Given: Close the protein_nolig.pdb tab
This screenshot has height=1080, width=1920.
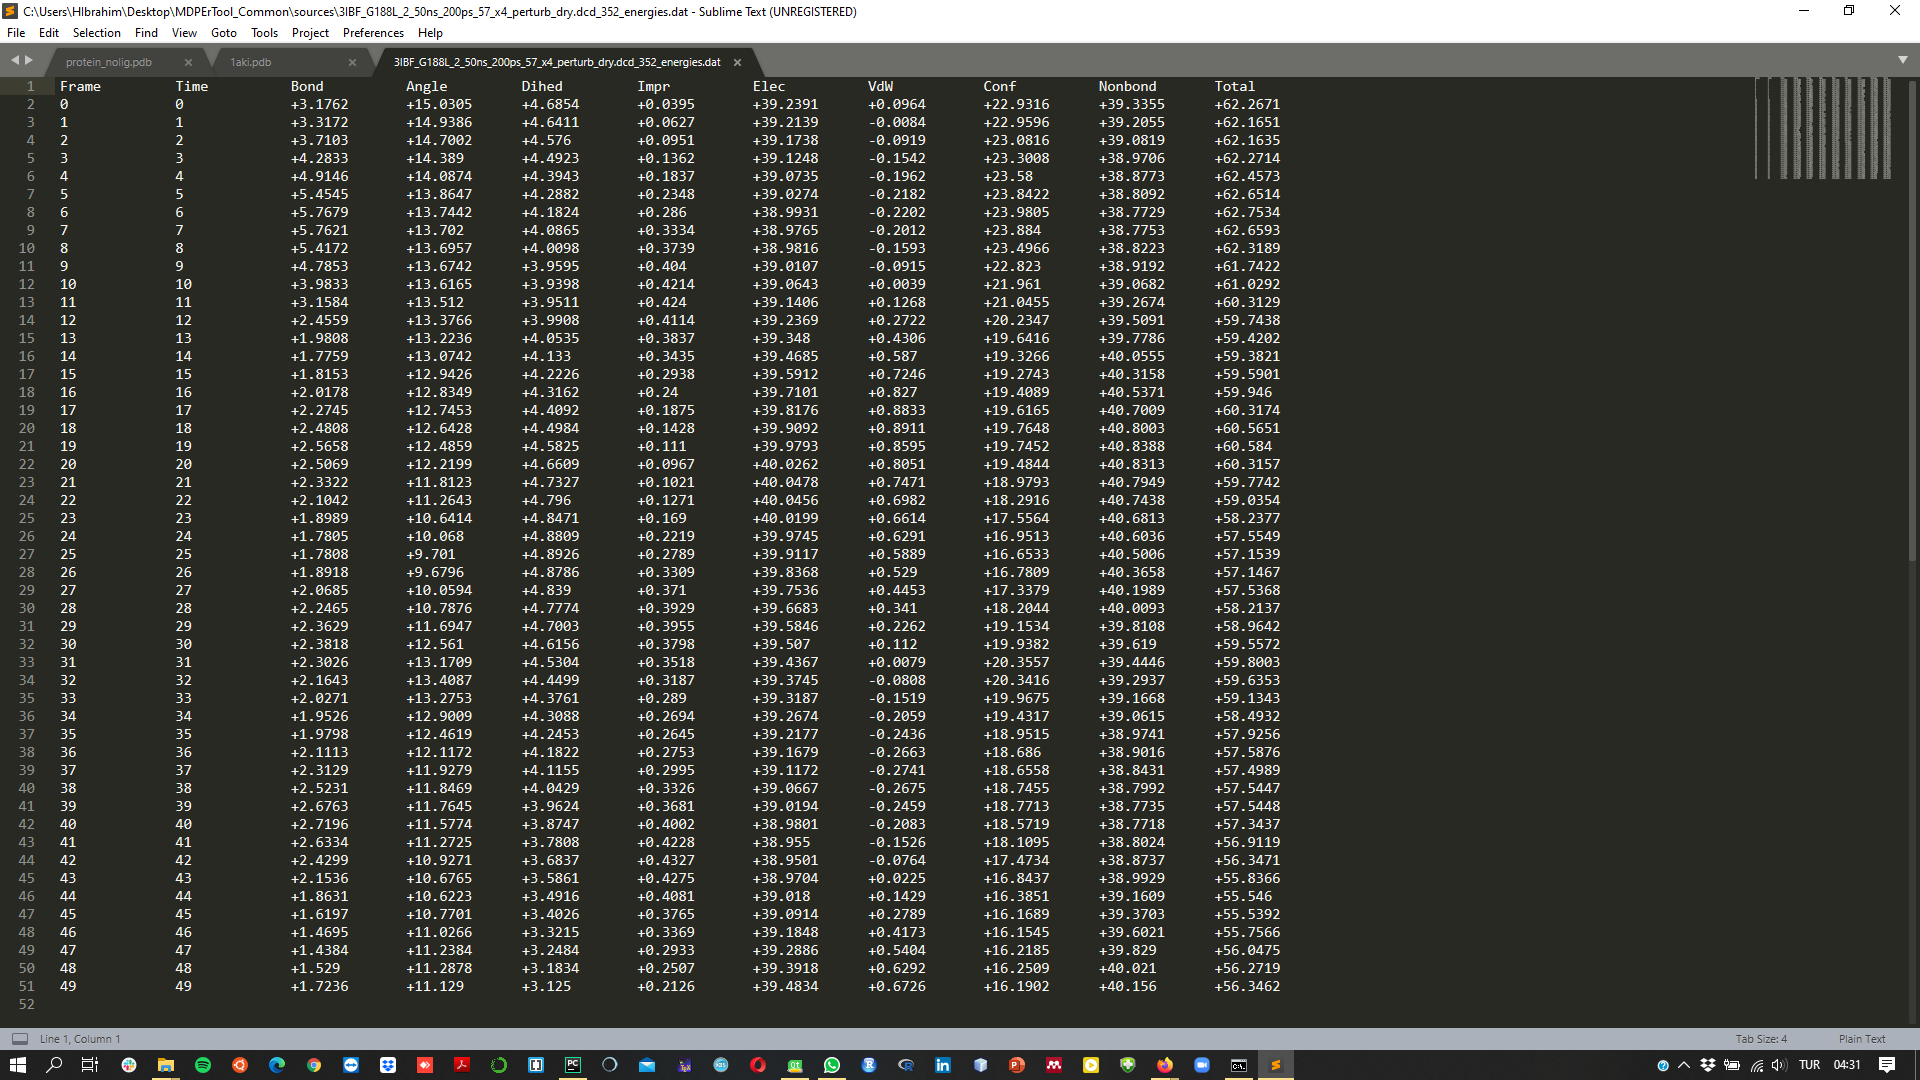Looking at the screenshot, I should [x=188, y=62].
